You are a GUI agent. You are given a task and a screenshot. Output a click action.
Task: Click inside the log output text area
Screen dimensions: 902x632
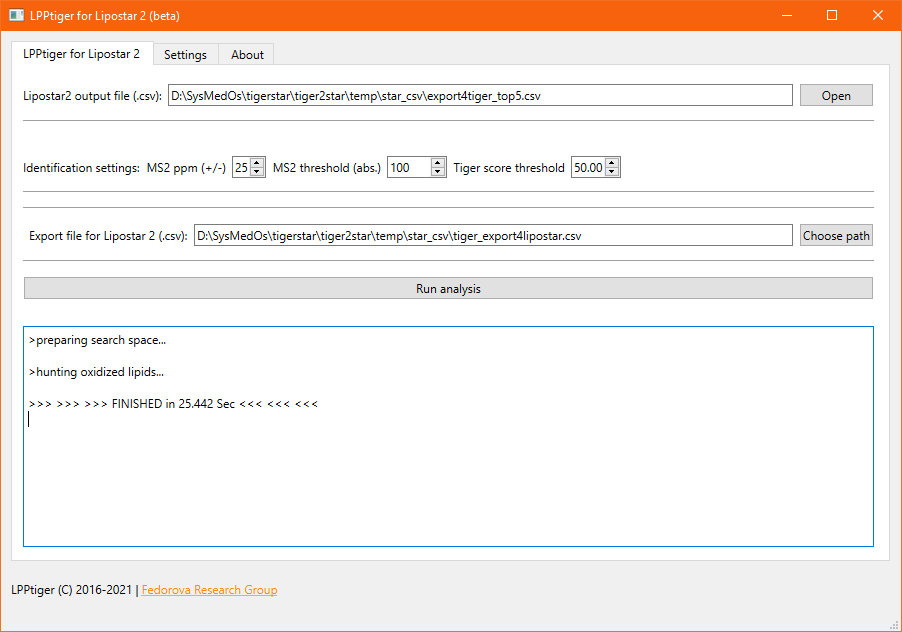click(x=448, y=436)
